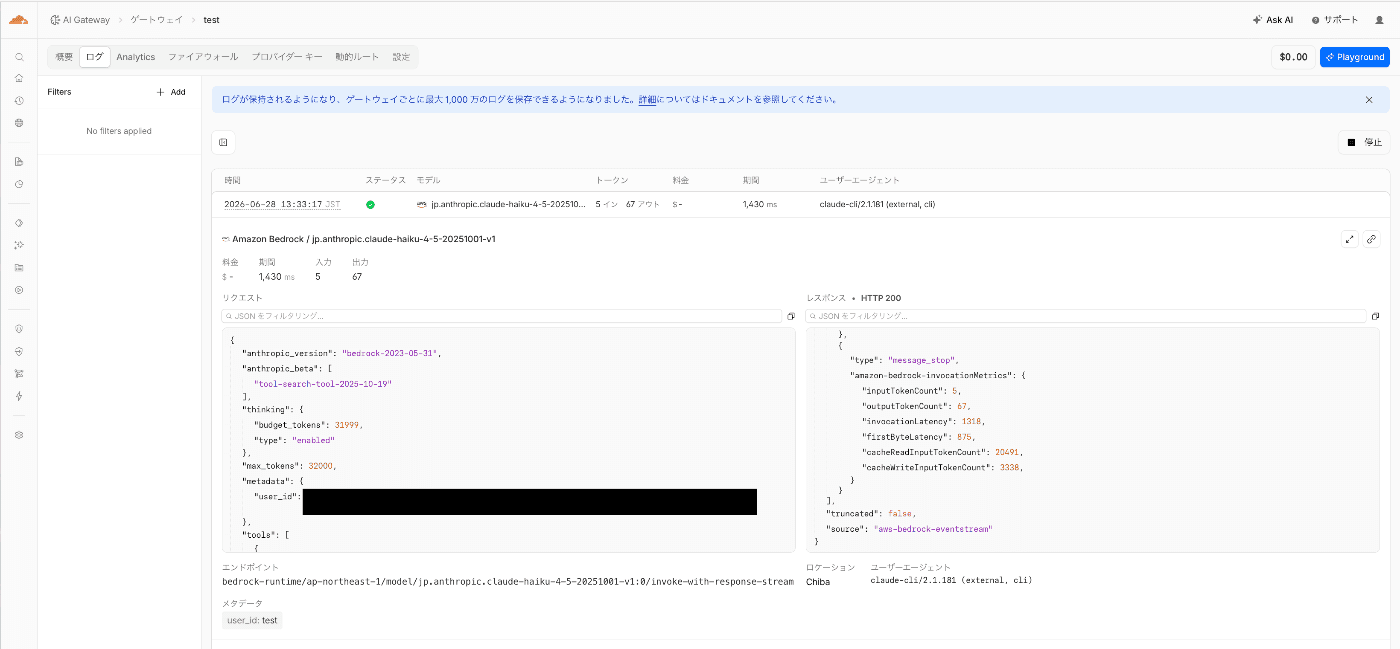Open the folder icon in sidebar
Viewport: 1400px width, 649px height.
coord(19,267)
